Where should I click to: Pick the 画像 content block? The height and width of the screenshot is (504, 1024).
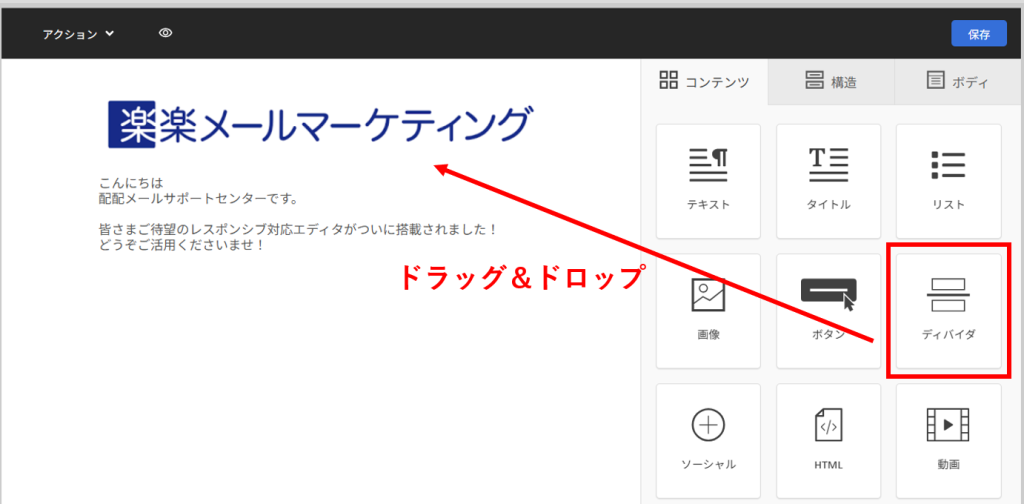(x=708, y=311)
